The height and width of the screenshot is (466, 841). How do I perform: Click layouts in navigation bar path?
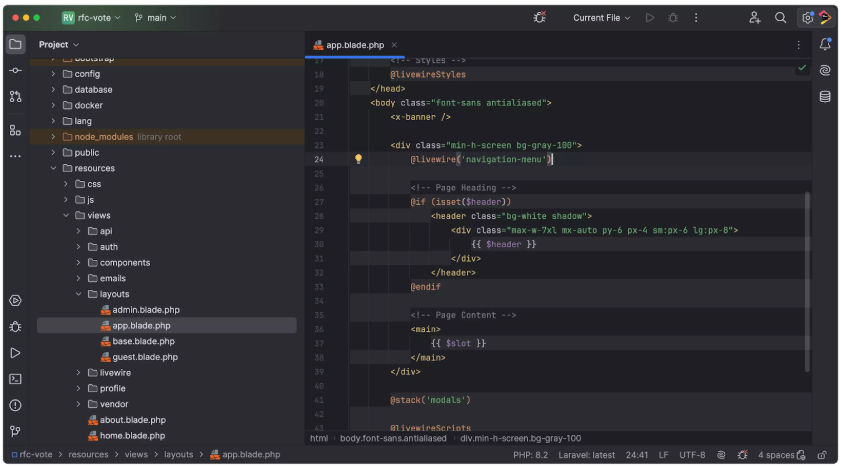pos(178,455)
